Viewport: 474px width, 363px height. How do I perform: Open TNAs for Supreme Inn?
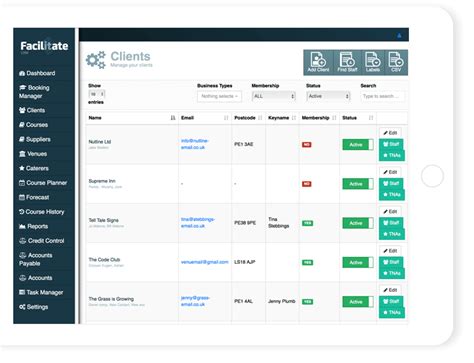point(392,195)
